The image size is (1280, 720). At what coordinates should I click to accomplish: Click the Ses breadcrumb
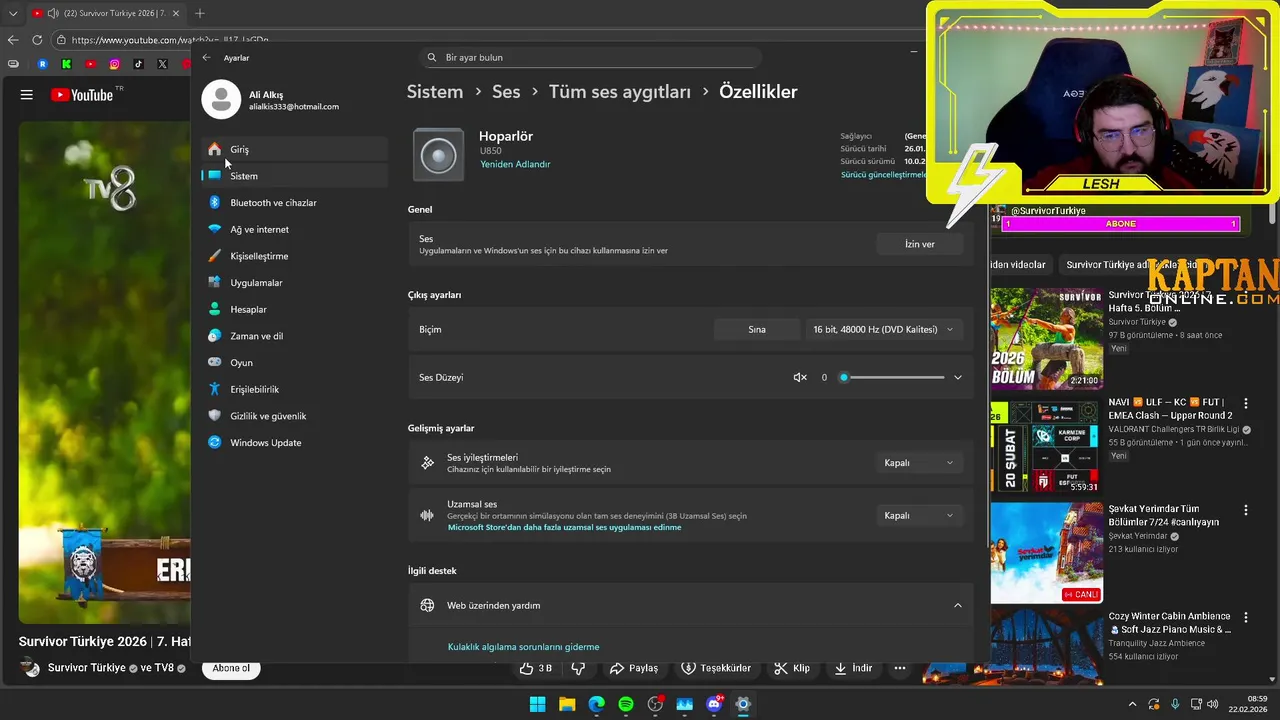pyautogui.click(x=506, y=92)
